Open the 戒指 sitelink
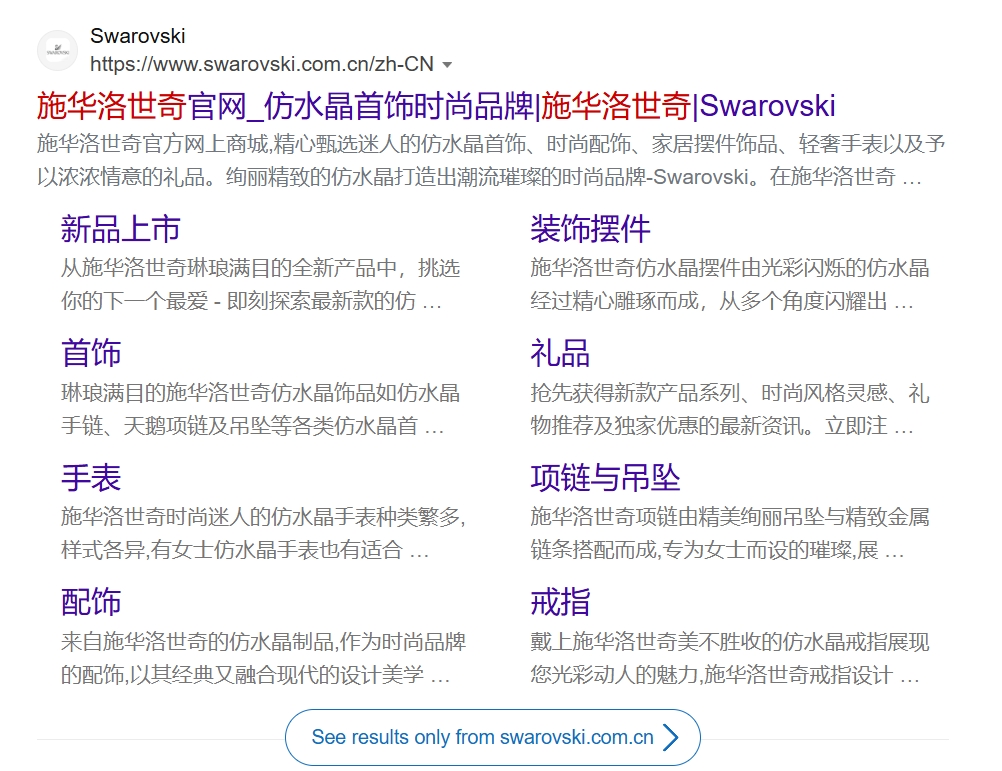The height and width of the screenshot is (771, 1002). pyautogui.click(x=560, y=602)
